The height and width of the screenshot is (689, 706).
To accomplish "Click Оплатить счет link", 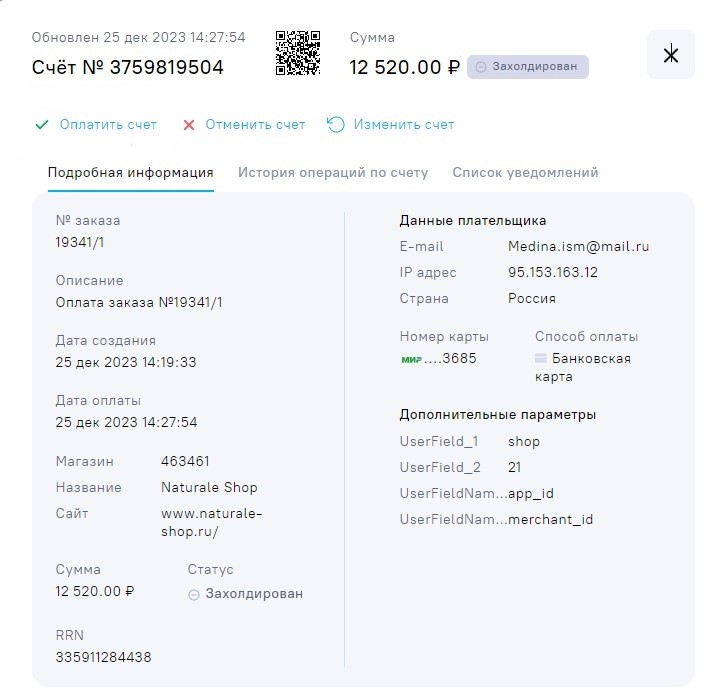I will click(108, 125).
